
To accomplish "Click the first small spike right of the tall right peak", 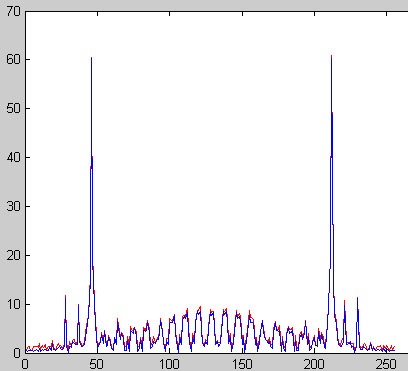I will tap(344, 301).
